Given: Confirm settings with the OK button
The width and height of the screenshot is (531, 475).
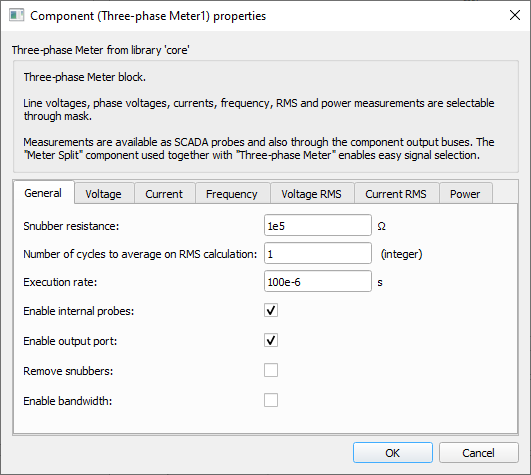Looking at the screenshot, I should point(393,453).
